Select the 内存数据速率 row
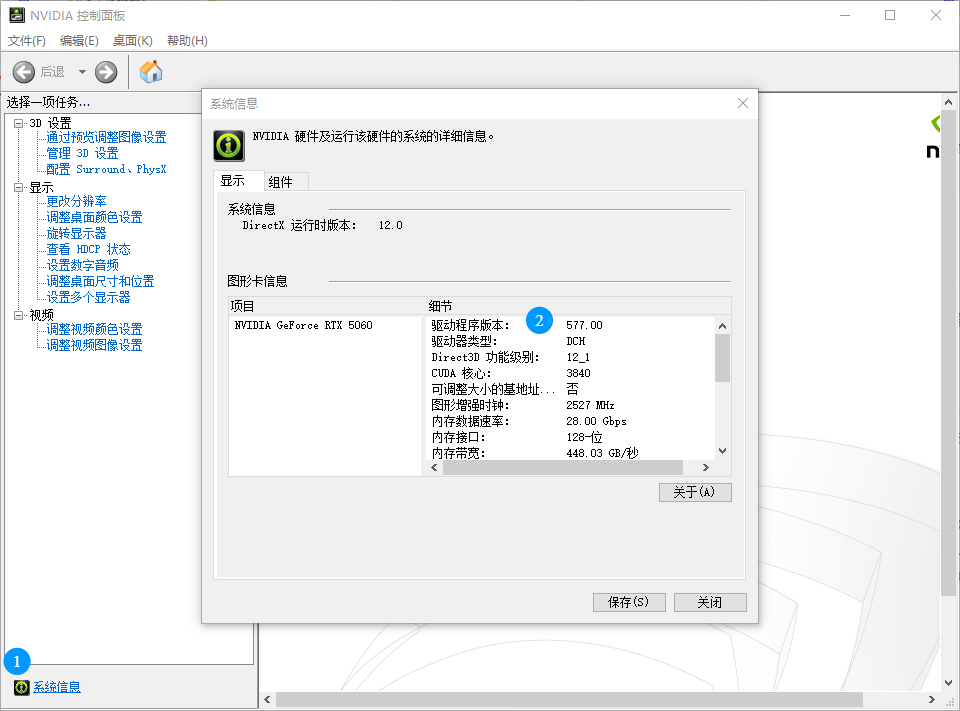This screenshot has height=711, width=960. [569, 421]
